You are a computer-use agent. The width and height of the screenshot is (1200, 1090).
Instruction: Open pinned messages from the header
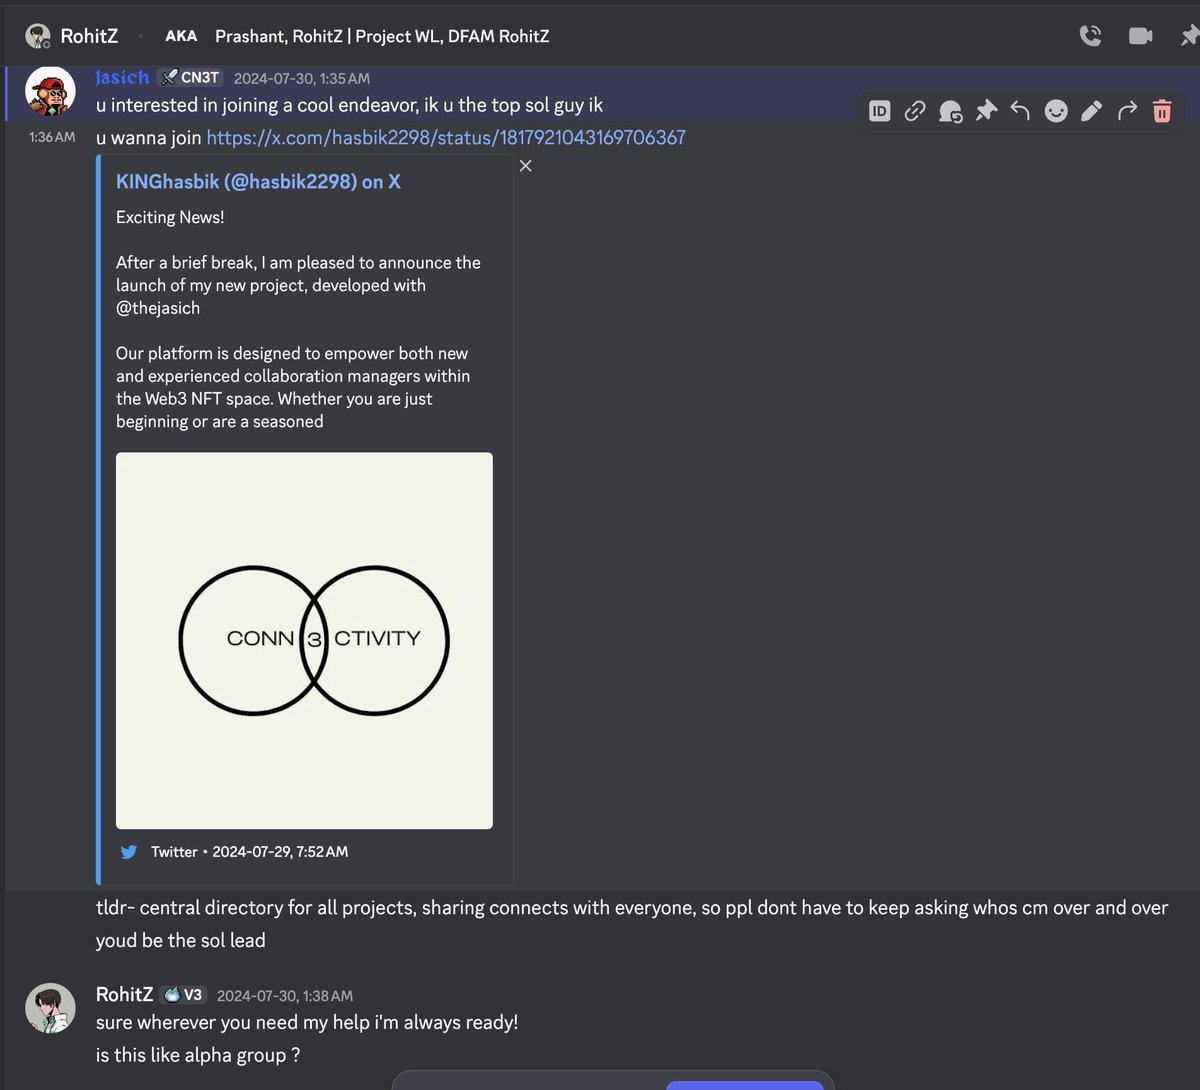click(x=1188, y=35)
